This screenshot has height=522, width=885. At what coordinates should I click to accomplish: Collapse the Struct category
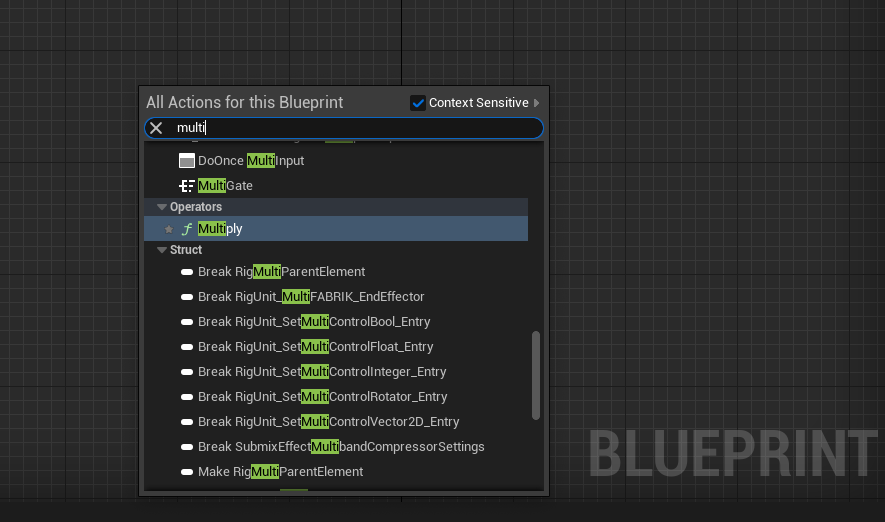[x=162, y=250]
